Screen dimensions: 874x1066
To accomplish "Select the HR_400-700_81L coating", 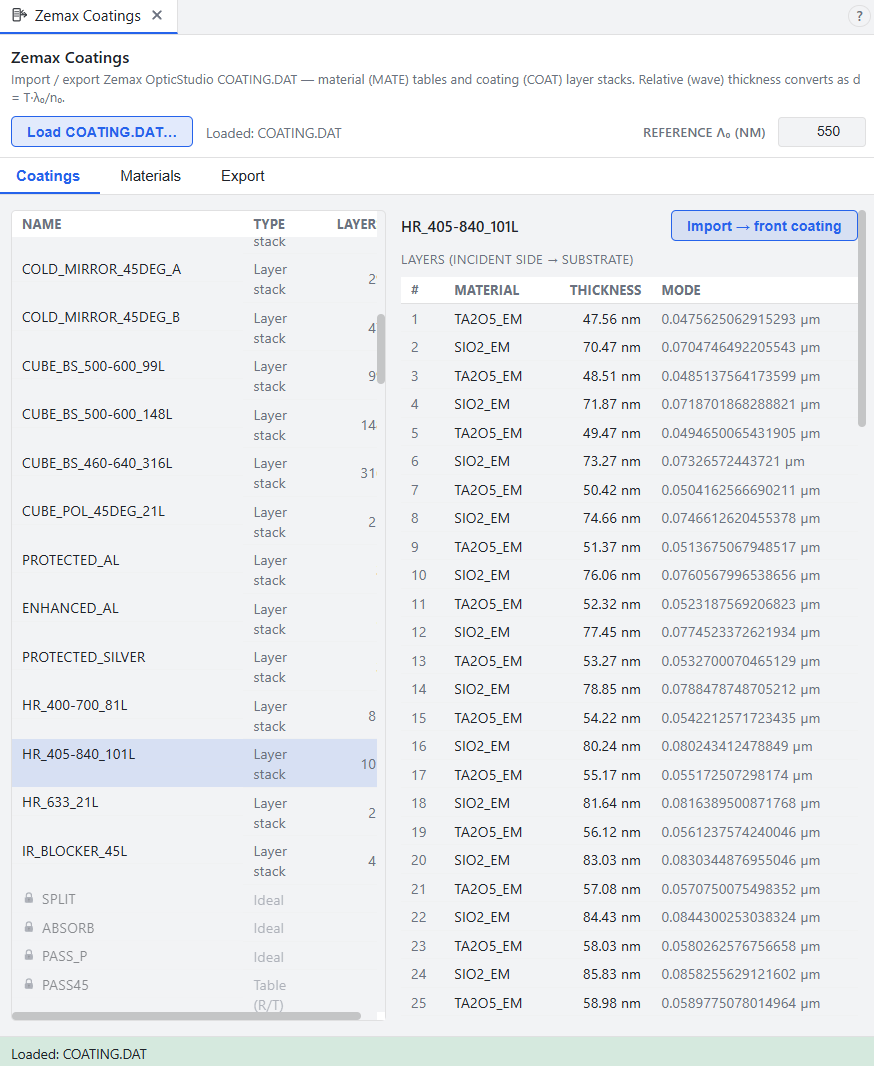I will point(194,716).
